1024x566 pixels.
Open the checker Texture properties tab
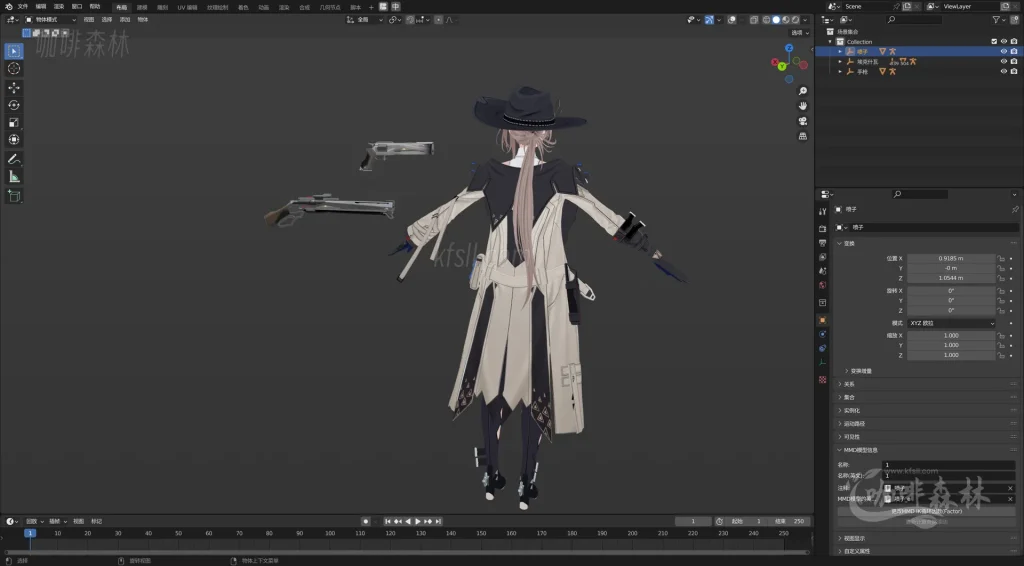click(822, 379)
